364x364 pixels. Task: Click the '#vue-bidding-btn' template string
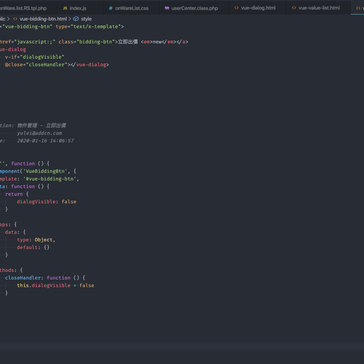(50, 179)
